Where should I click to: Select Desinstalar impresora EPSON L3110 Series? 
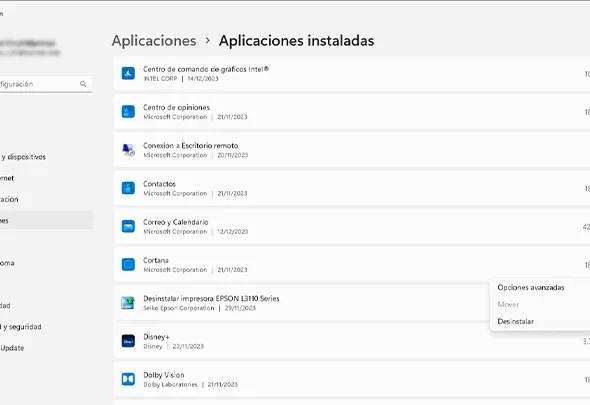click(211, 298)
